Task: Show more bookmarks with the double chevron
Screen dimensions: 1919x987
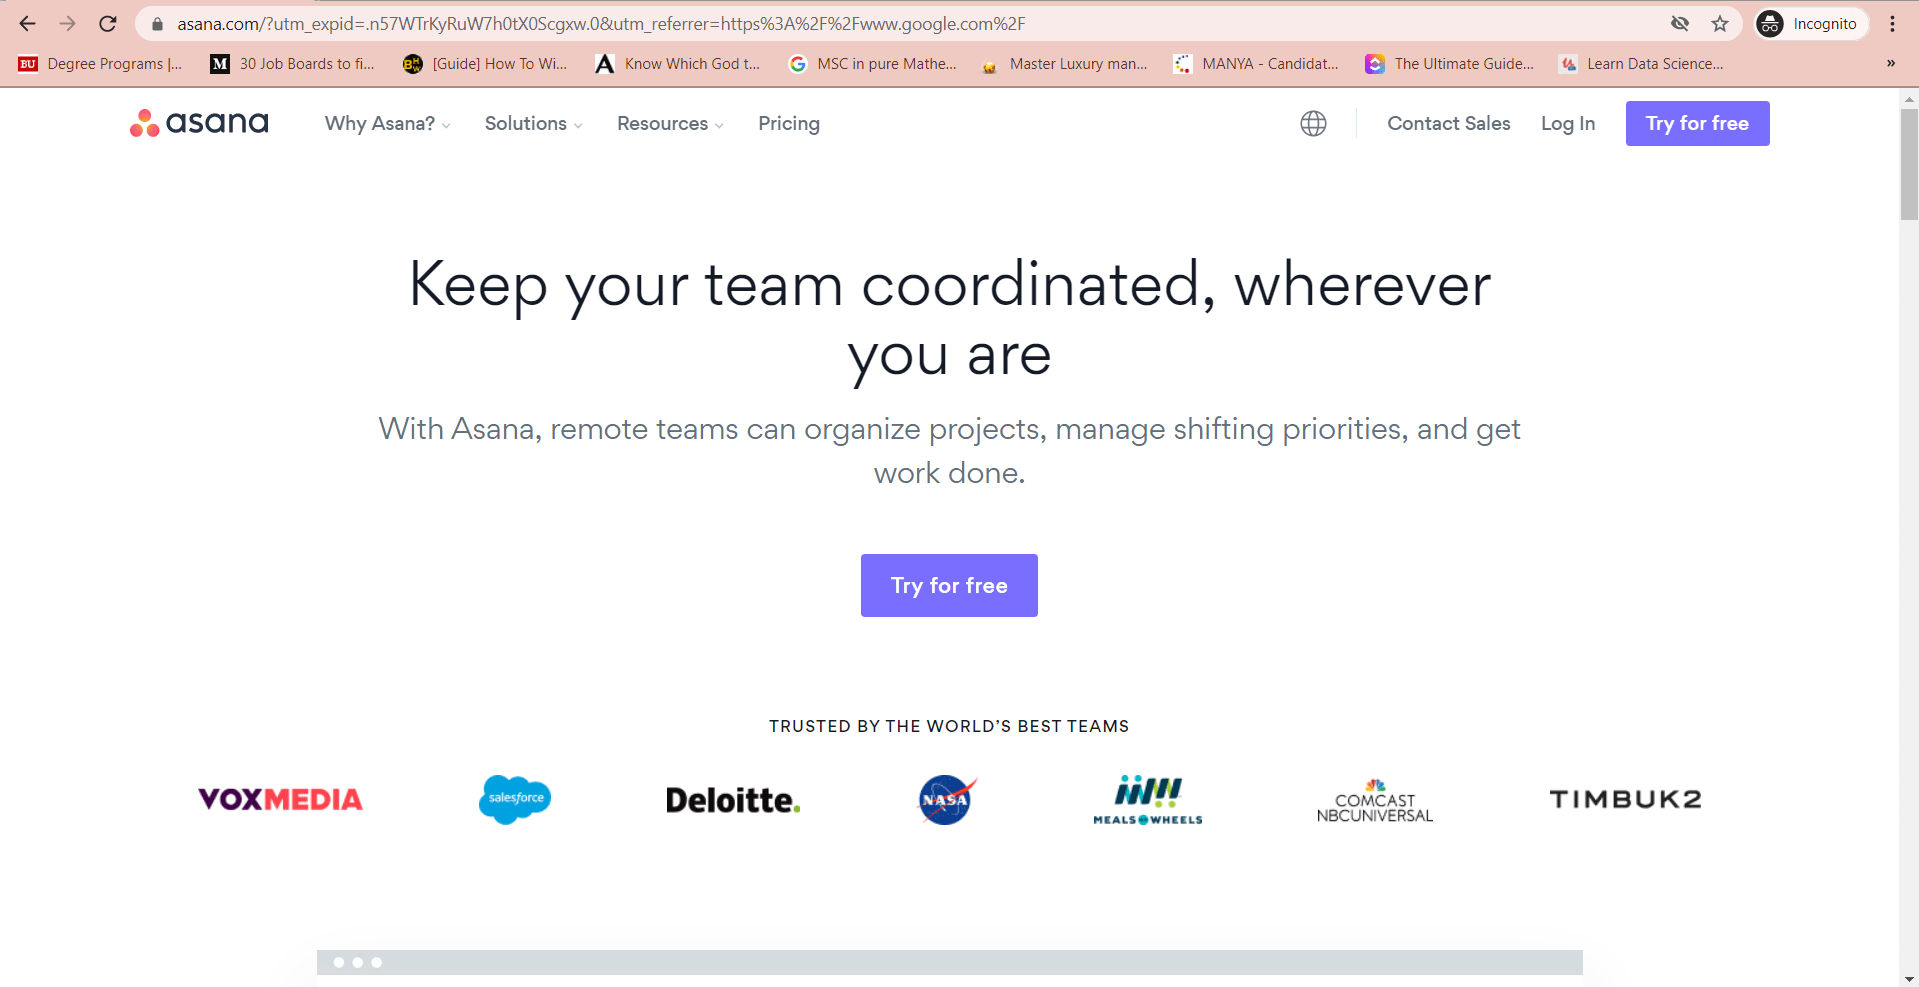Action: pyautogui.click(x=1891, y=64)
